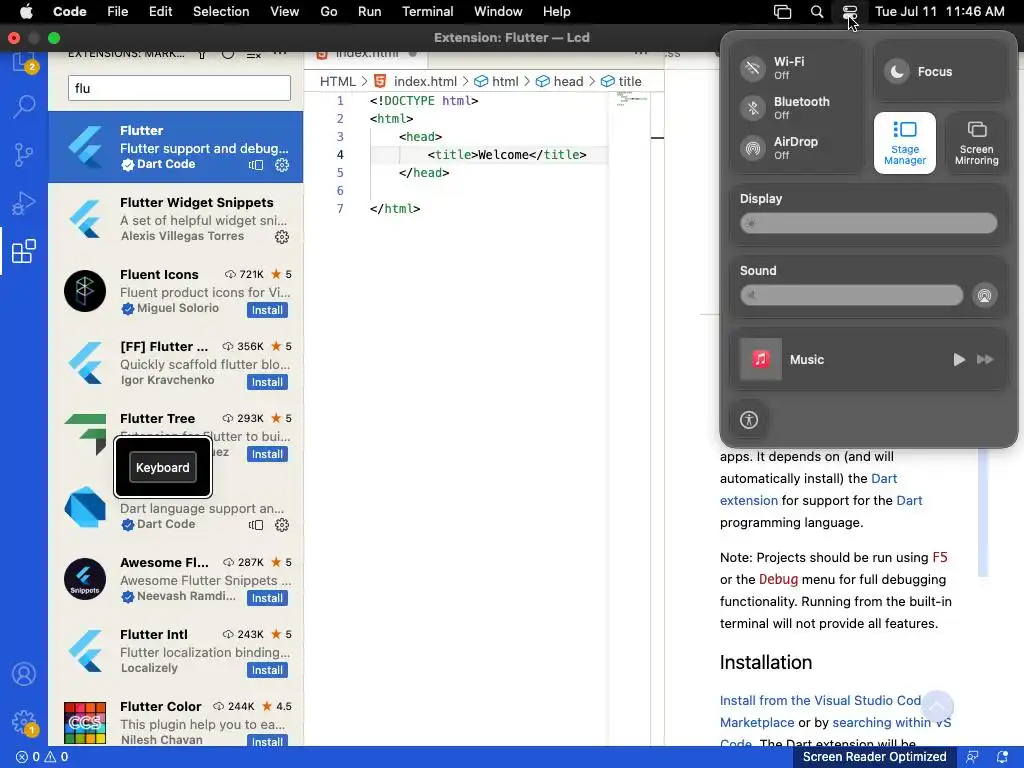
Task: Install the Flutter Tree extension
Action: coord(267,454)
